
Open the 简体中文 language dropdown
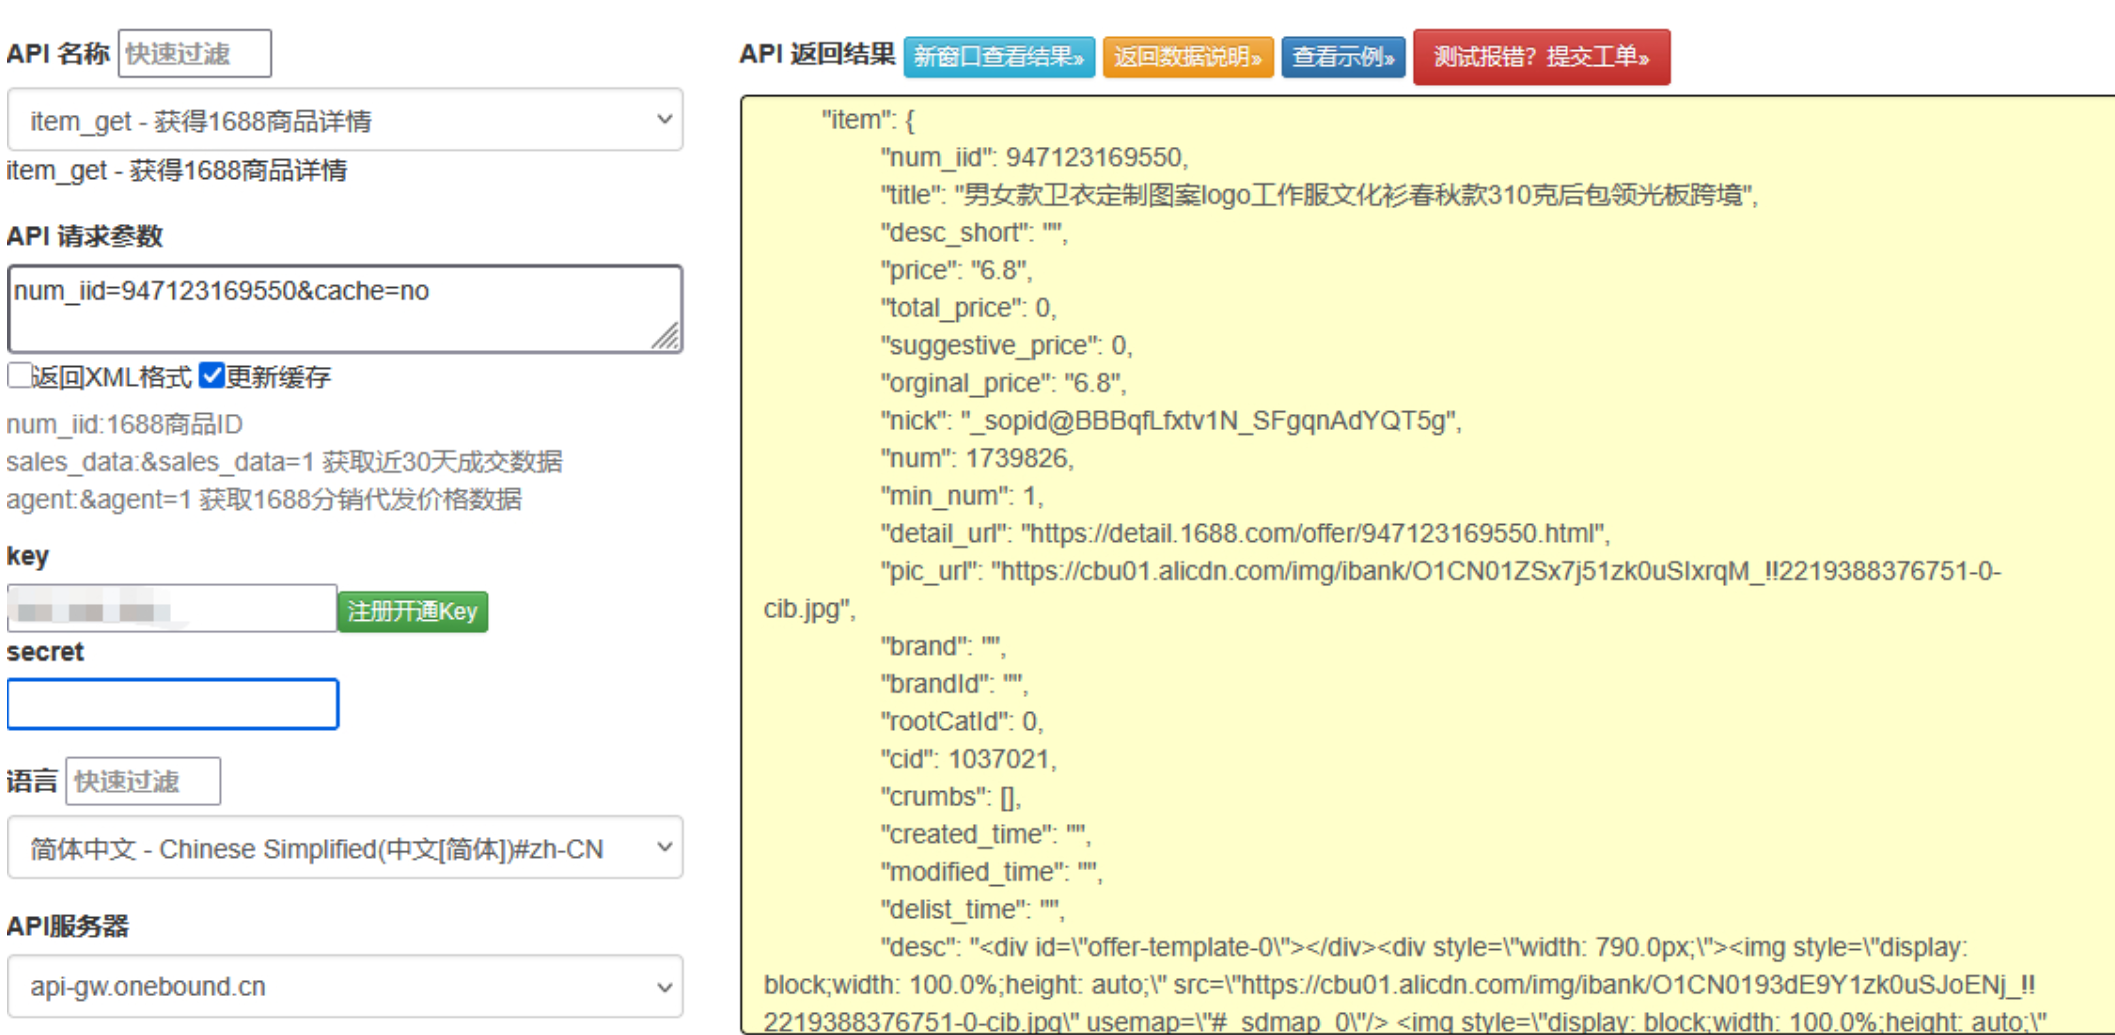[x=345, y=848]
